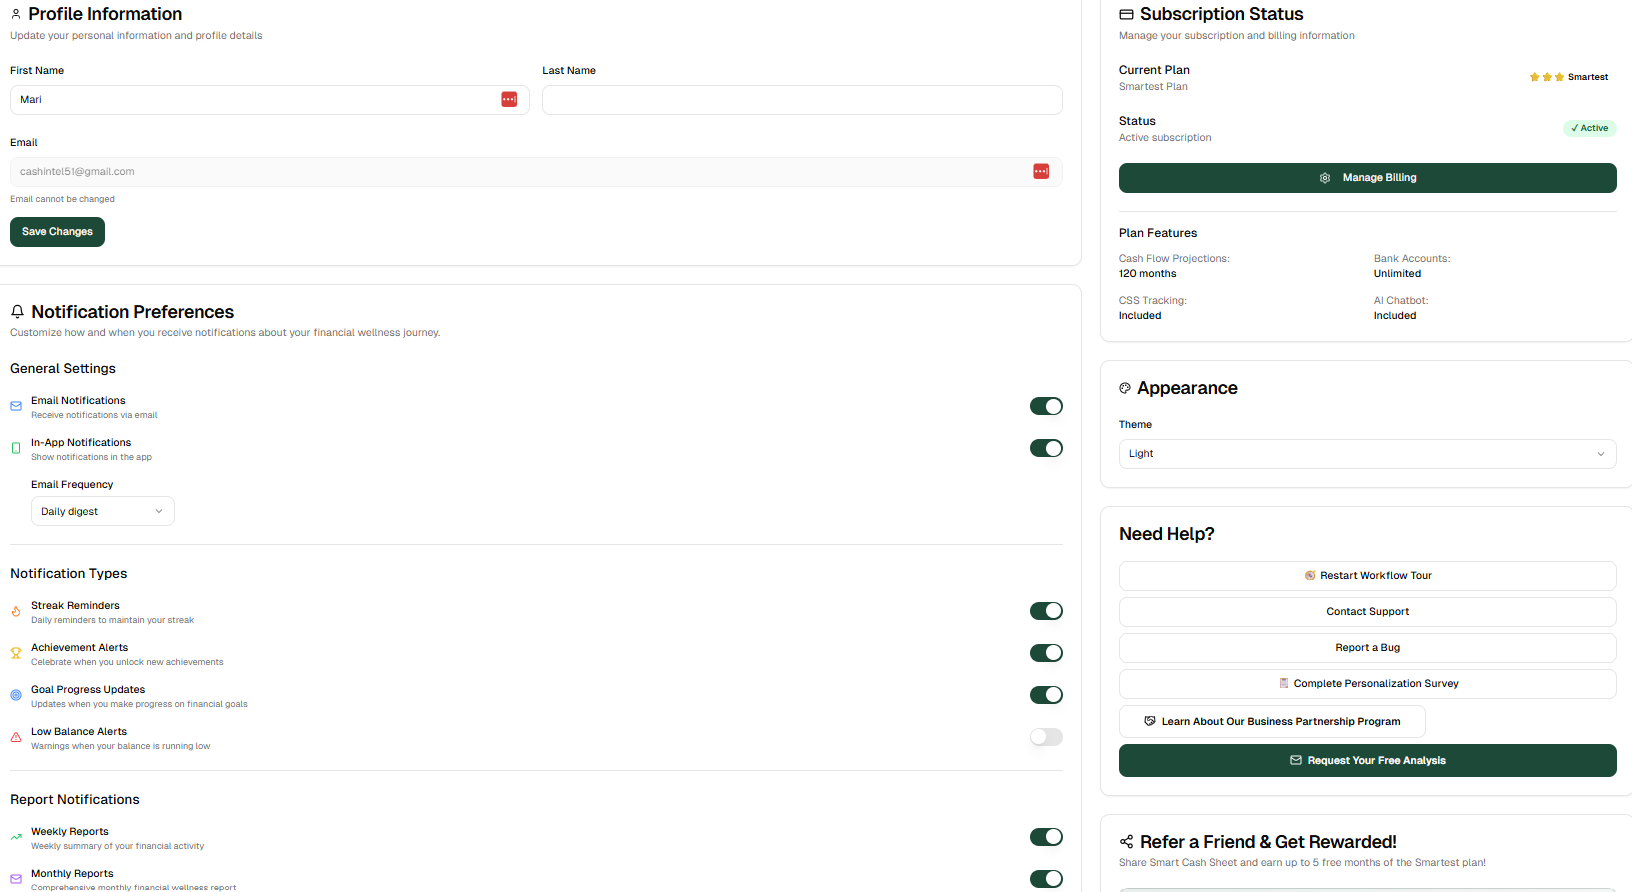This screenshot has width=1632, height=892.
Task: Click the empty Last Name input field
Action: pos(802,100)
